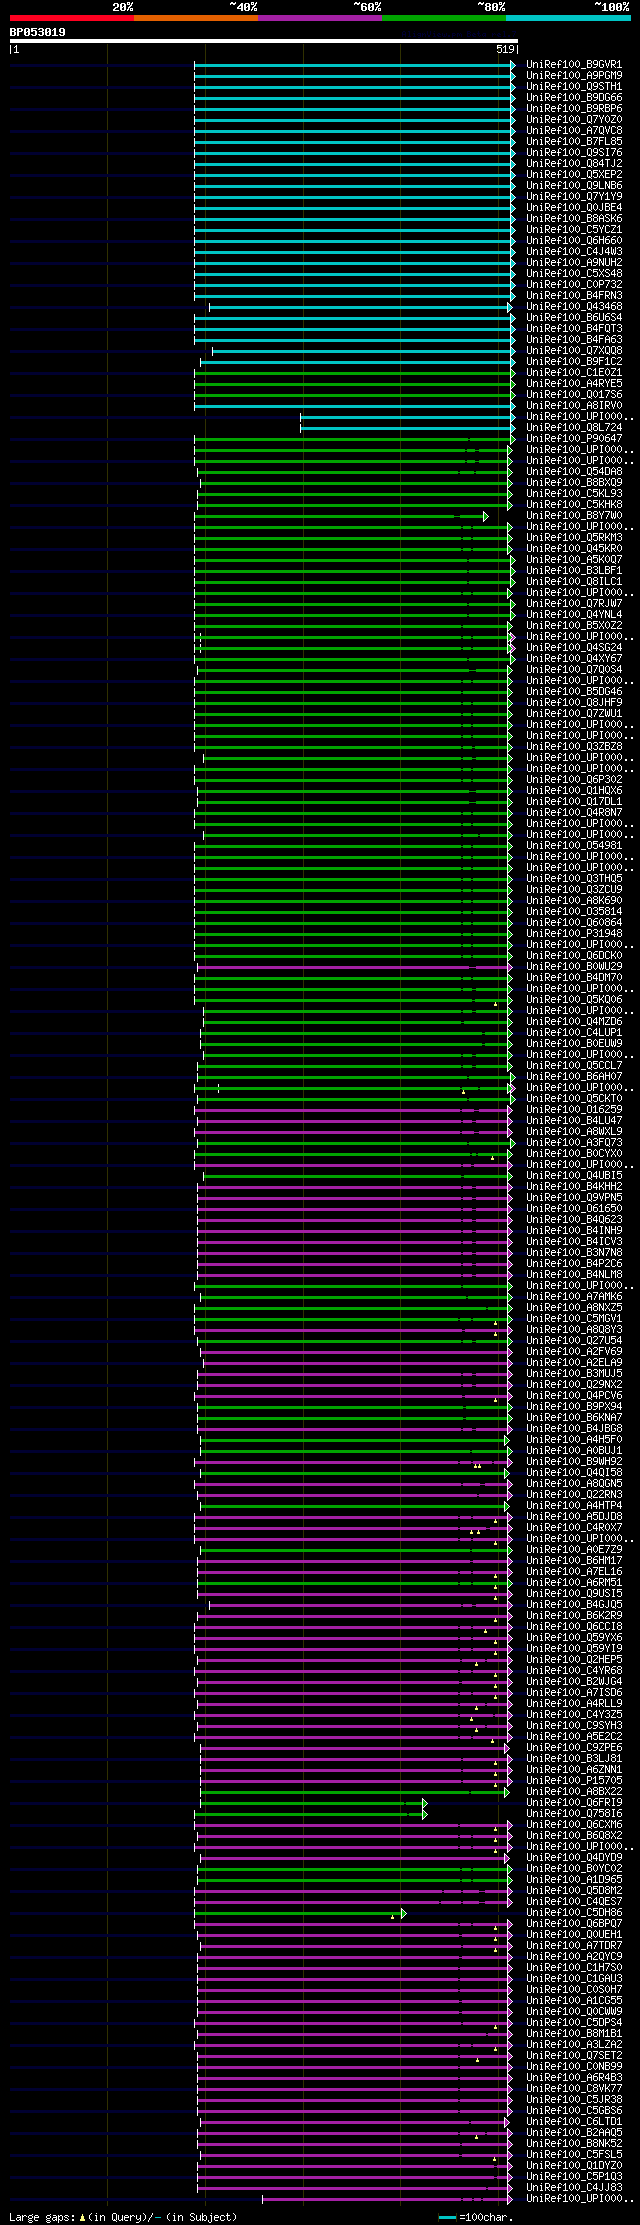The image size is (640, 2225).
Task: Open the UniRef100_B9RBP6 hit label
Action: 574,109
